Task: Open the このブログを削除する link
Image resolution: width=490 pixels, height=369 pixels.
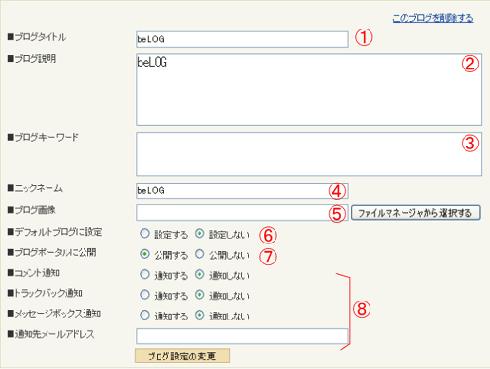Action: (x=433, y=18)
